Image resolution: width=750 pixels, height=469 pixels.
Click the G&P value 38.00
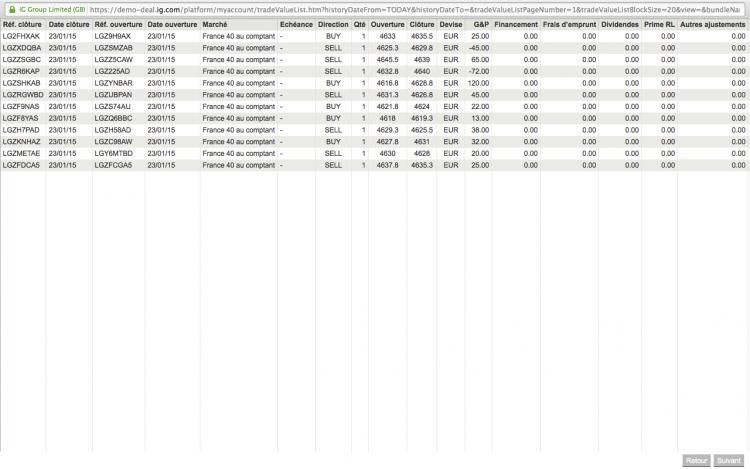[480, 130]
